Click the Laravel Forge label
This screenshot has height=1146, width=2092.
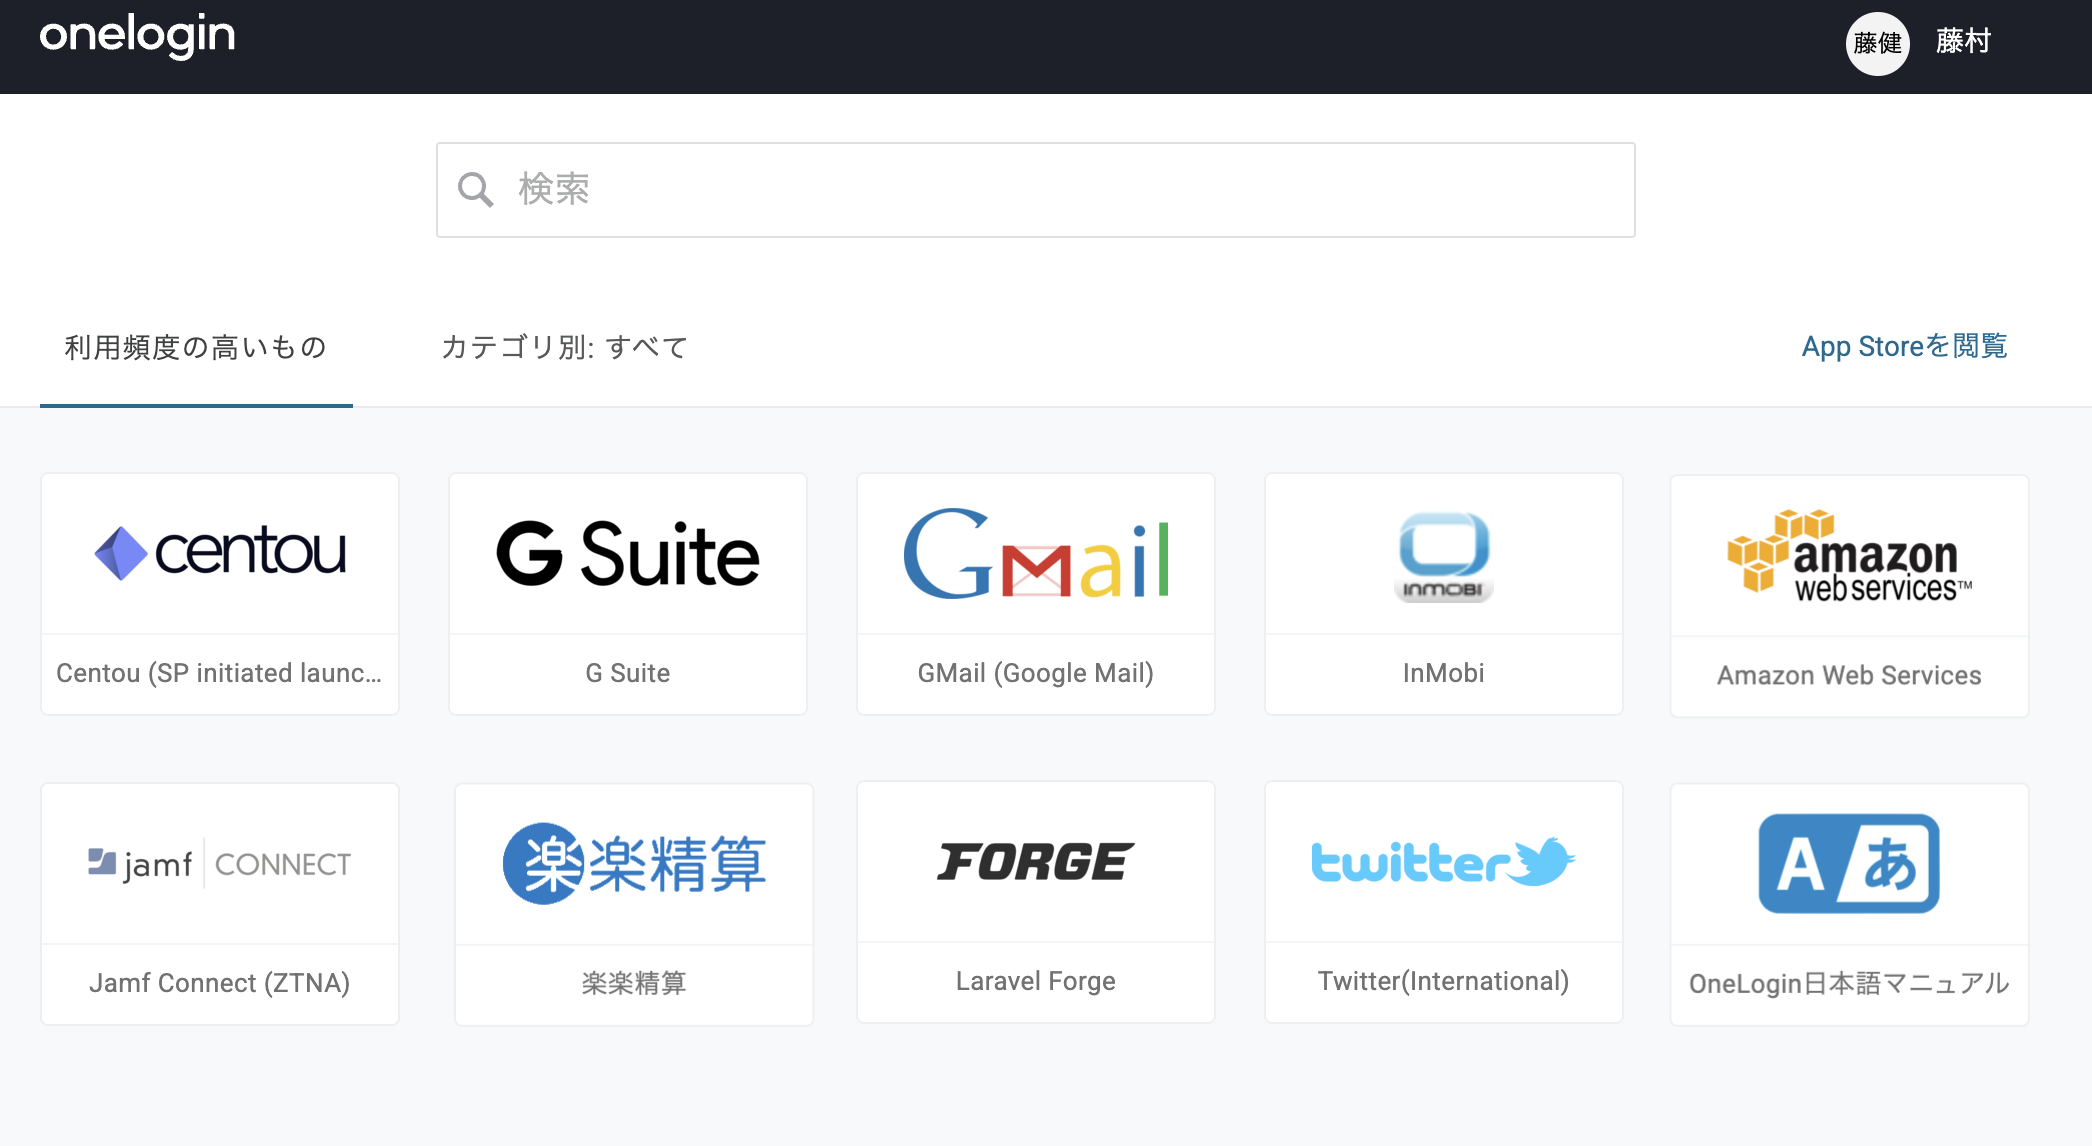[x=1036, y=981]
